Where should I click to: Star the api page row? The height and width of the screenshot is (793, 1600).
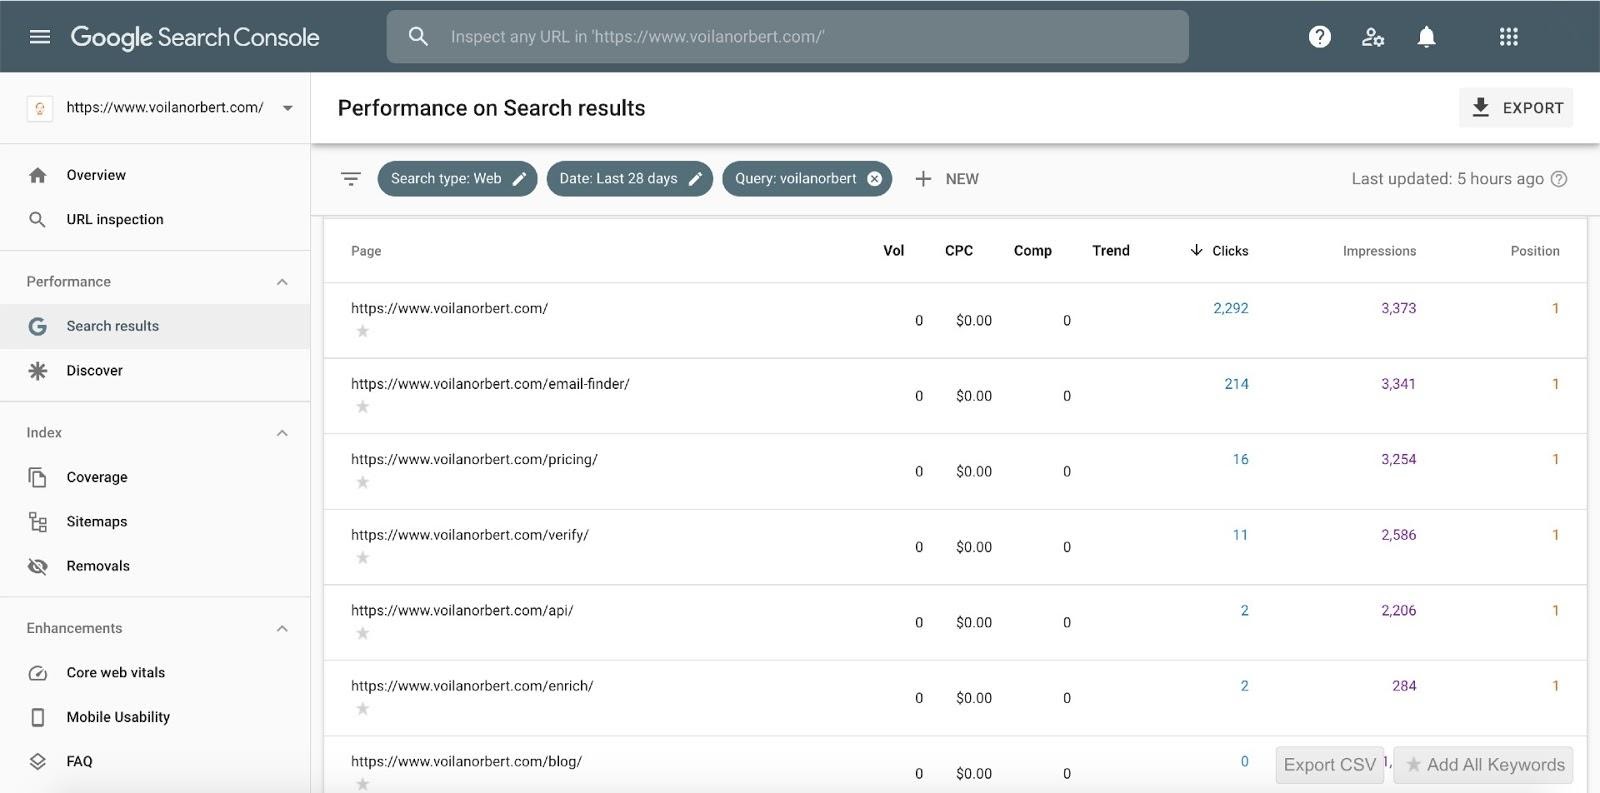363,633
